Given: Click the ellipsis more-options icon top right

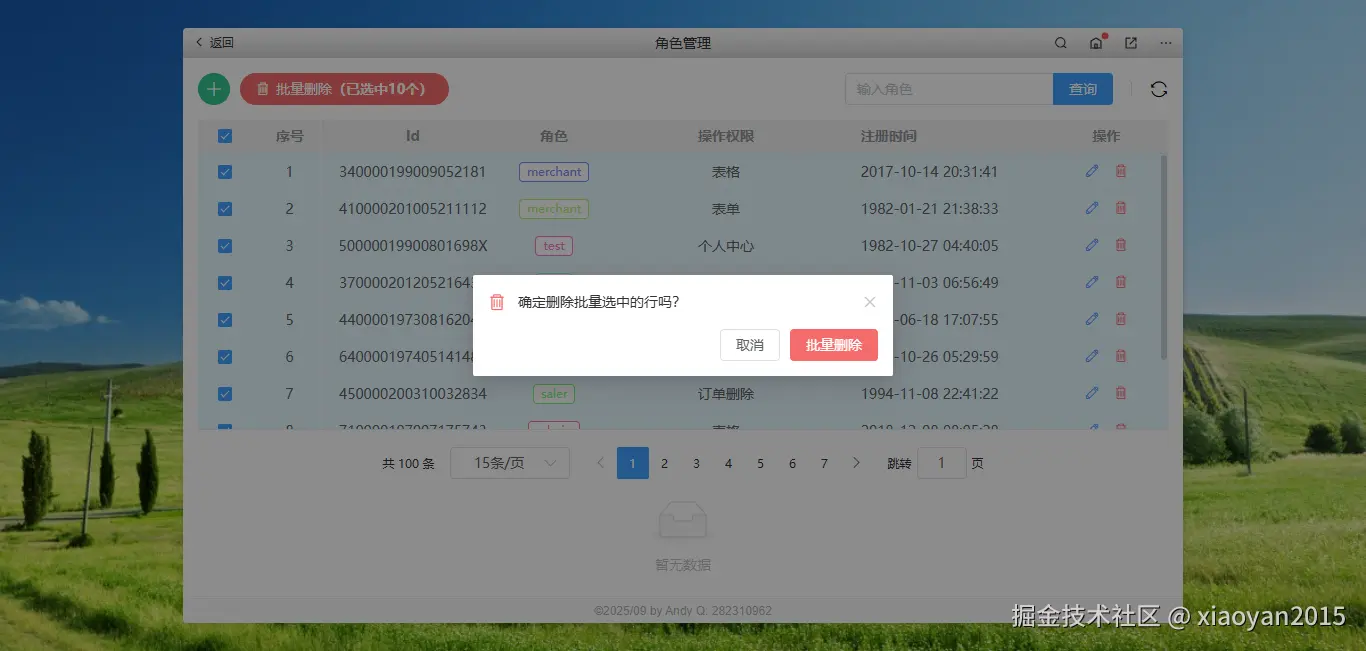Looking at the screenshot, I should (x=1165, y=42).
